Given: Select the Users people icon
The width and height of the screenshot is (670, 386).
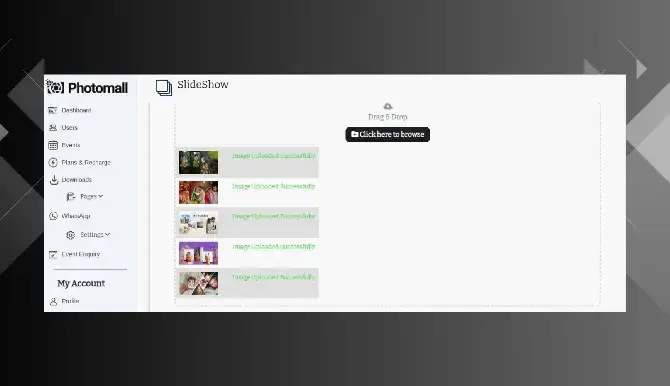Looking at the screenshot, I should [x=53, y=128].
